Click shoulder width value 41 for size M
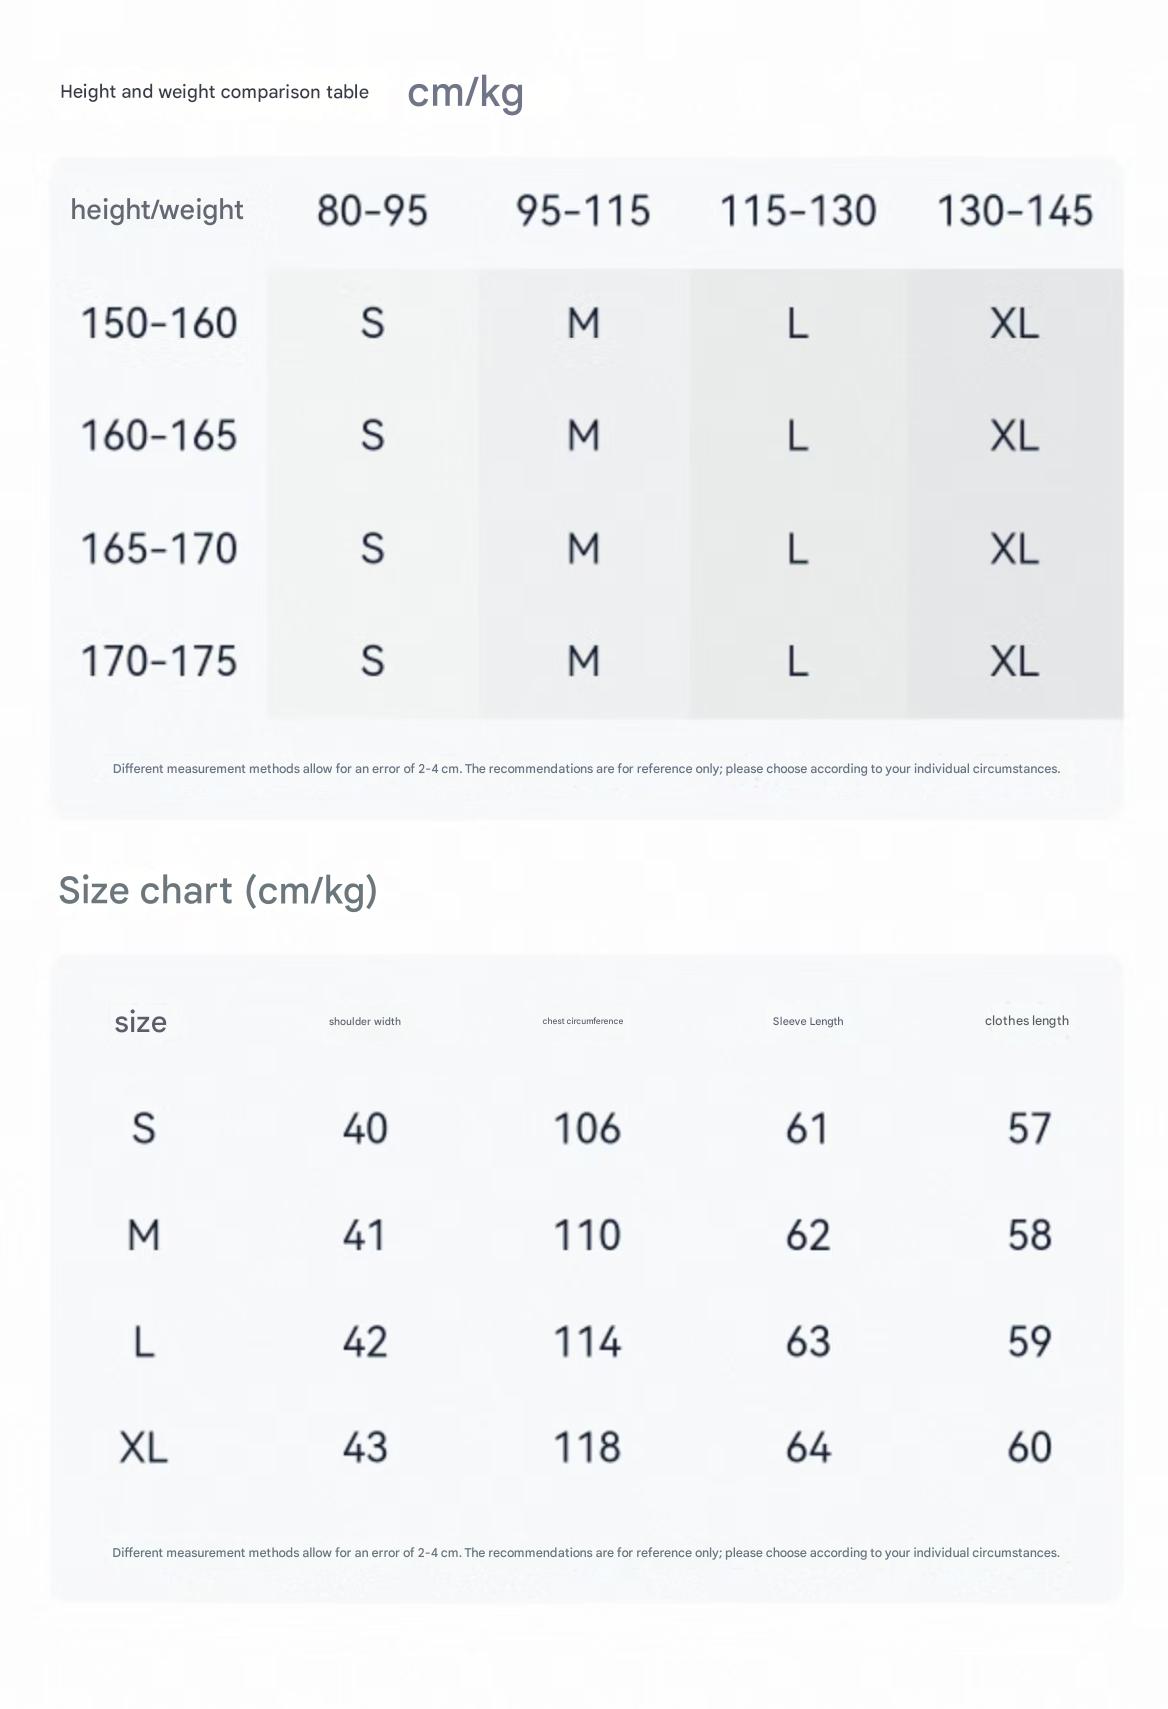Image resolution: width=1168 pixels, height=1709 pixels. (x=365, y=1235)
